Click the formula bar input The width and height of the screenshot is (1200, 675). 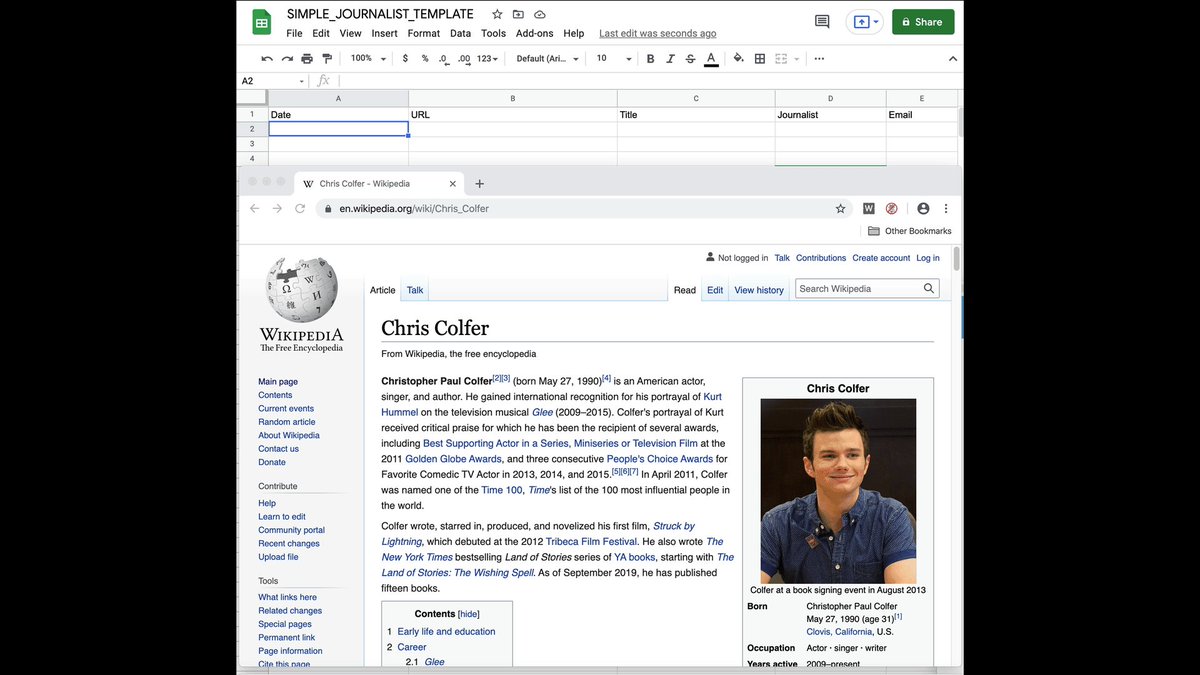648,81
